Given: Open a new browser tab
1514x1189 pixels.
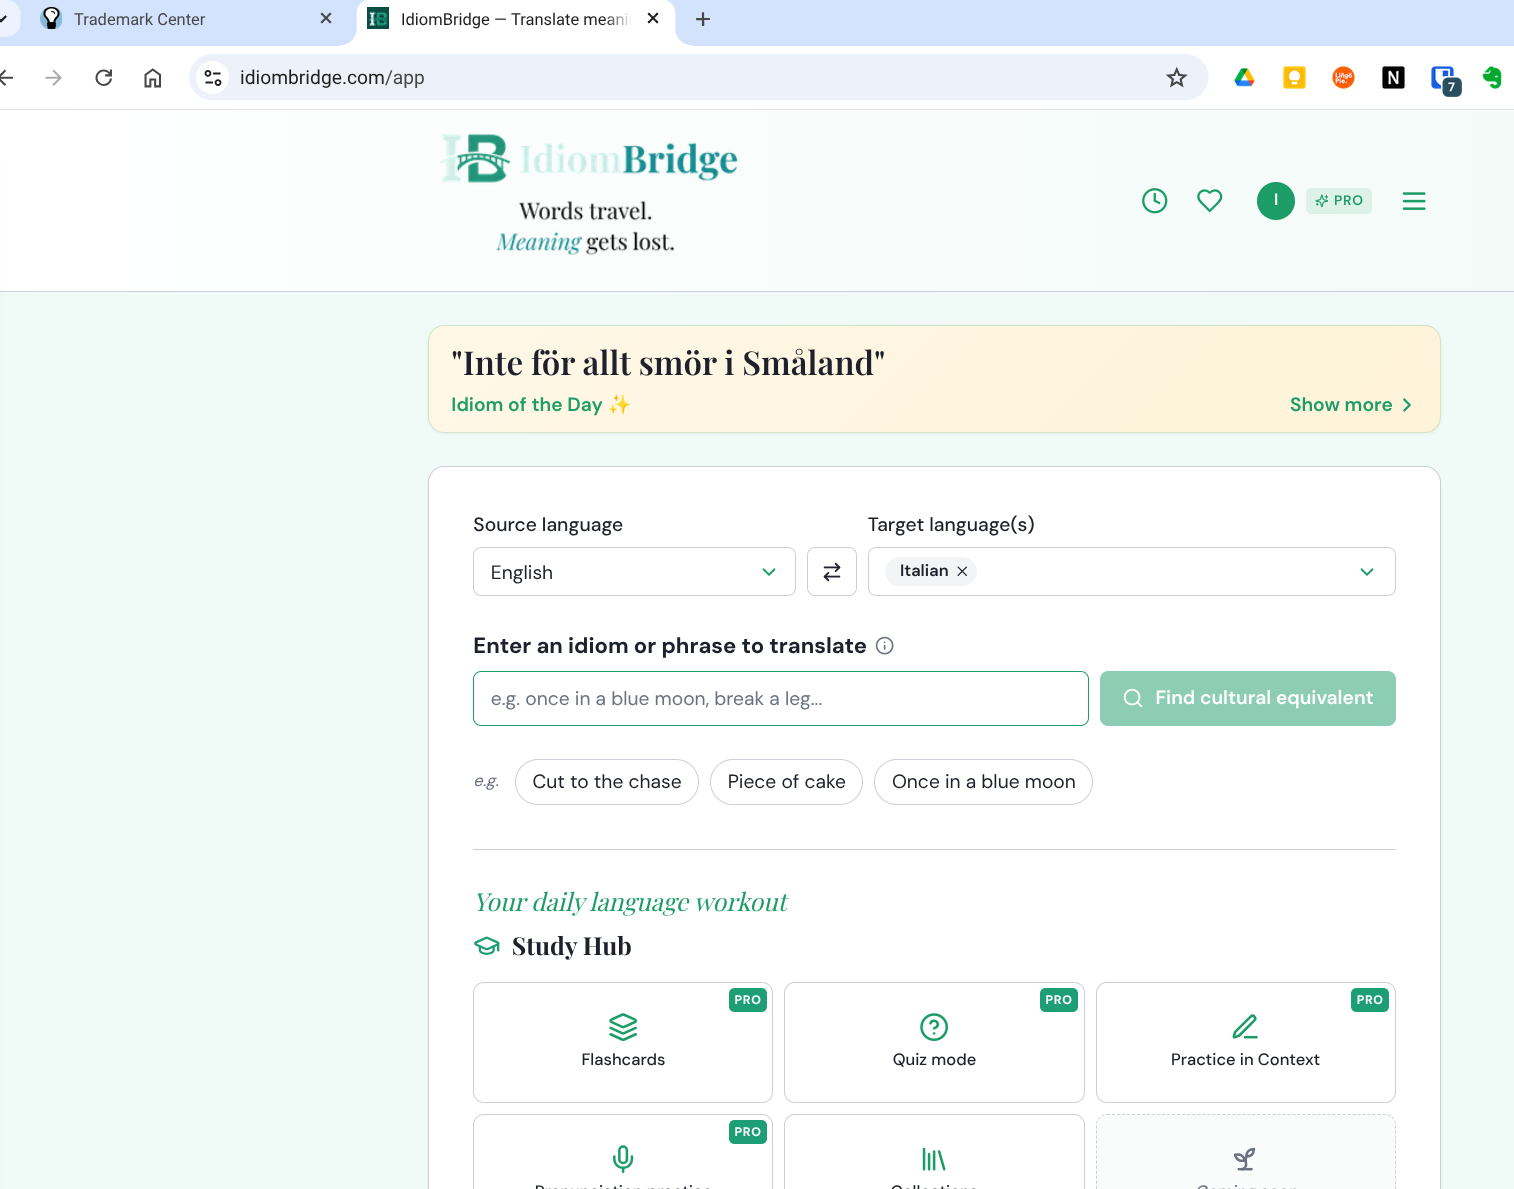Looking at the screenshot, I should (x=703, y=19).
